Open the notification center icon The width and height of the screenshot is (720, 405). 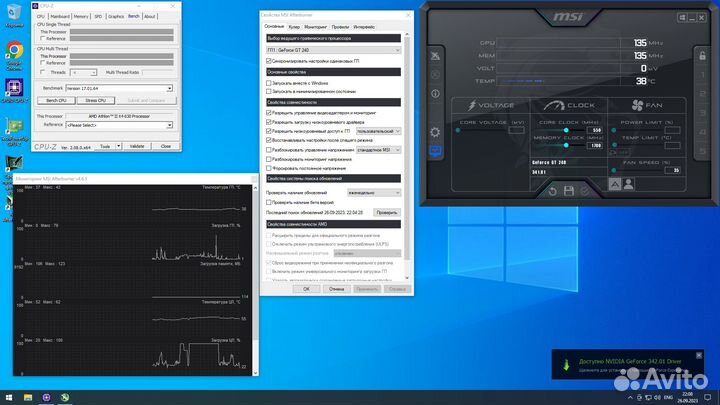click(x=708, y=397)
